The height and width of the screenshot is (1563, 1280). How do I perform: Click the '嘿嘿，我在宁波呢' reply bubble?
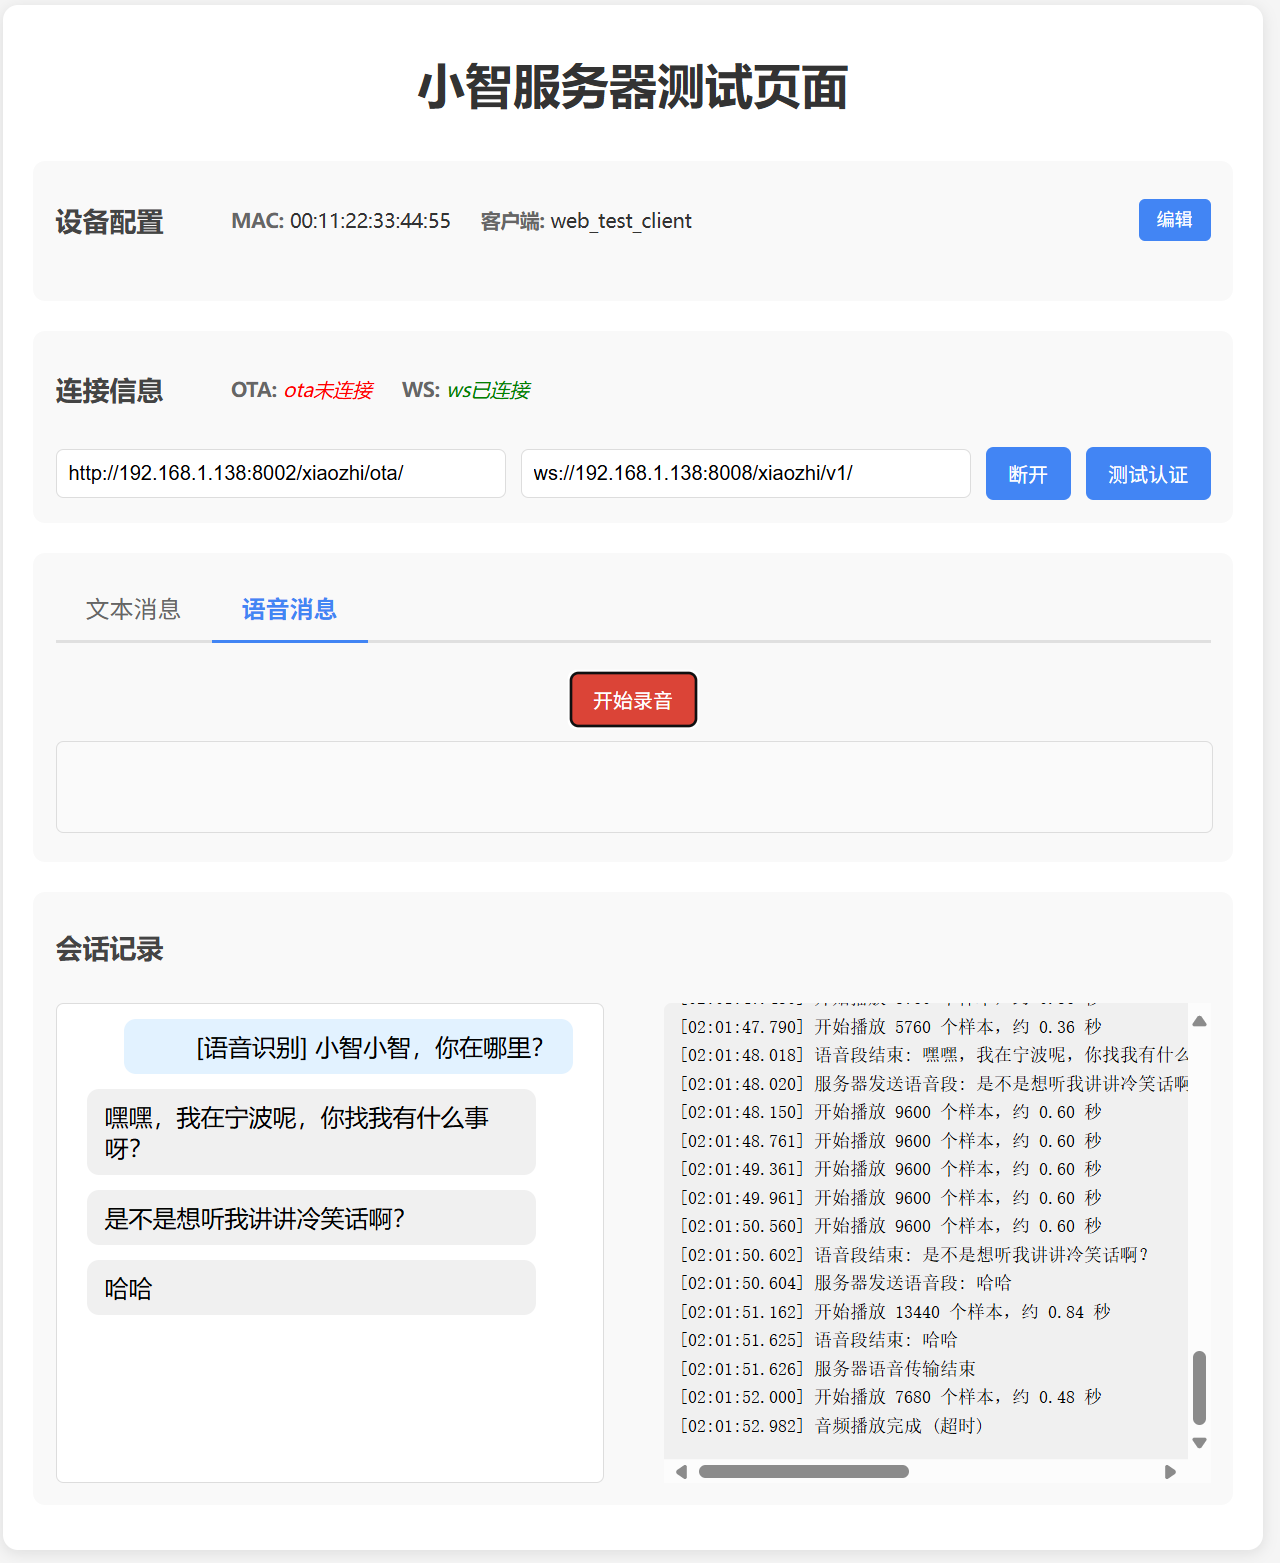311,1132
